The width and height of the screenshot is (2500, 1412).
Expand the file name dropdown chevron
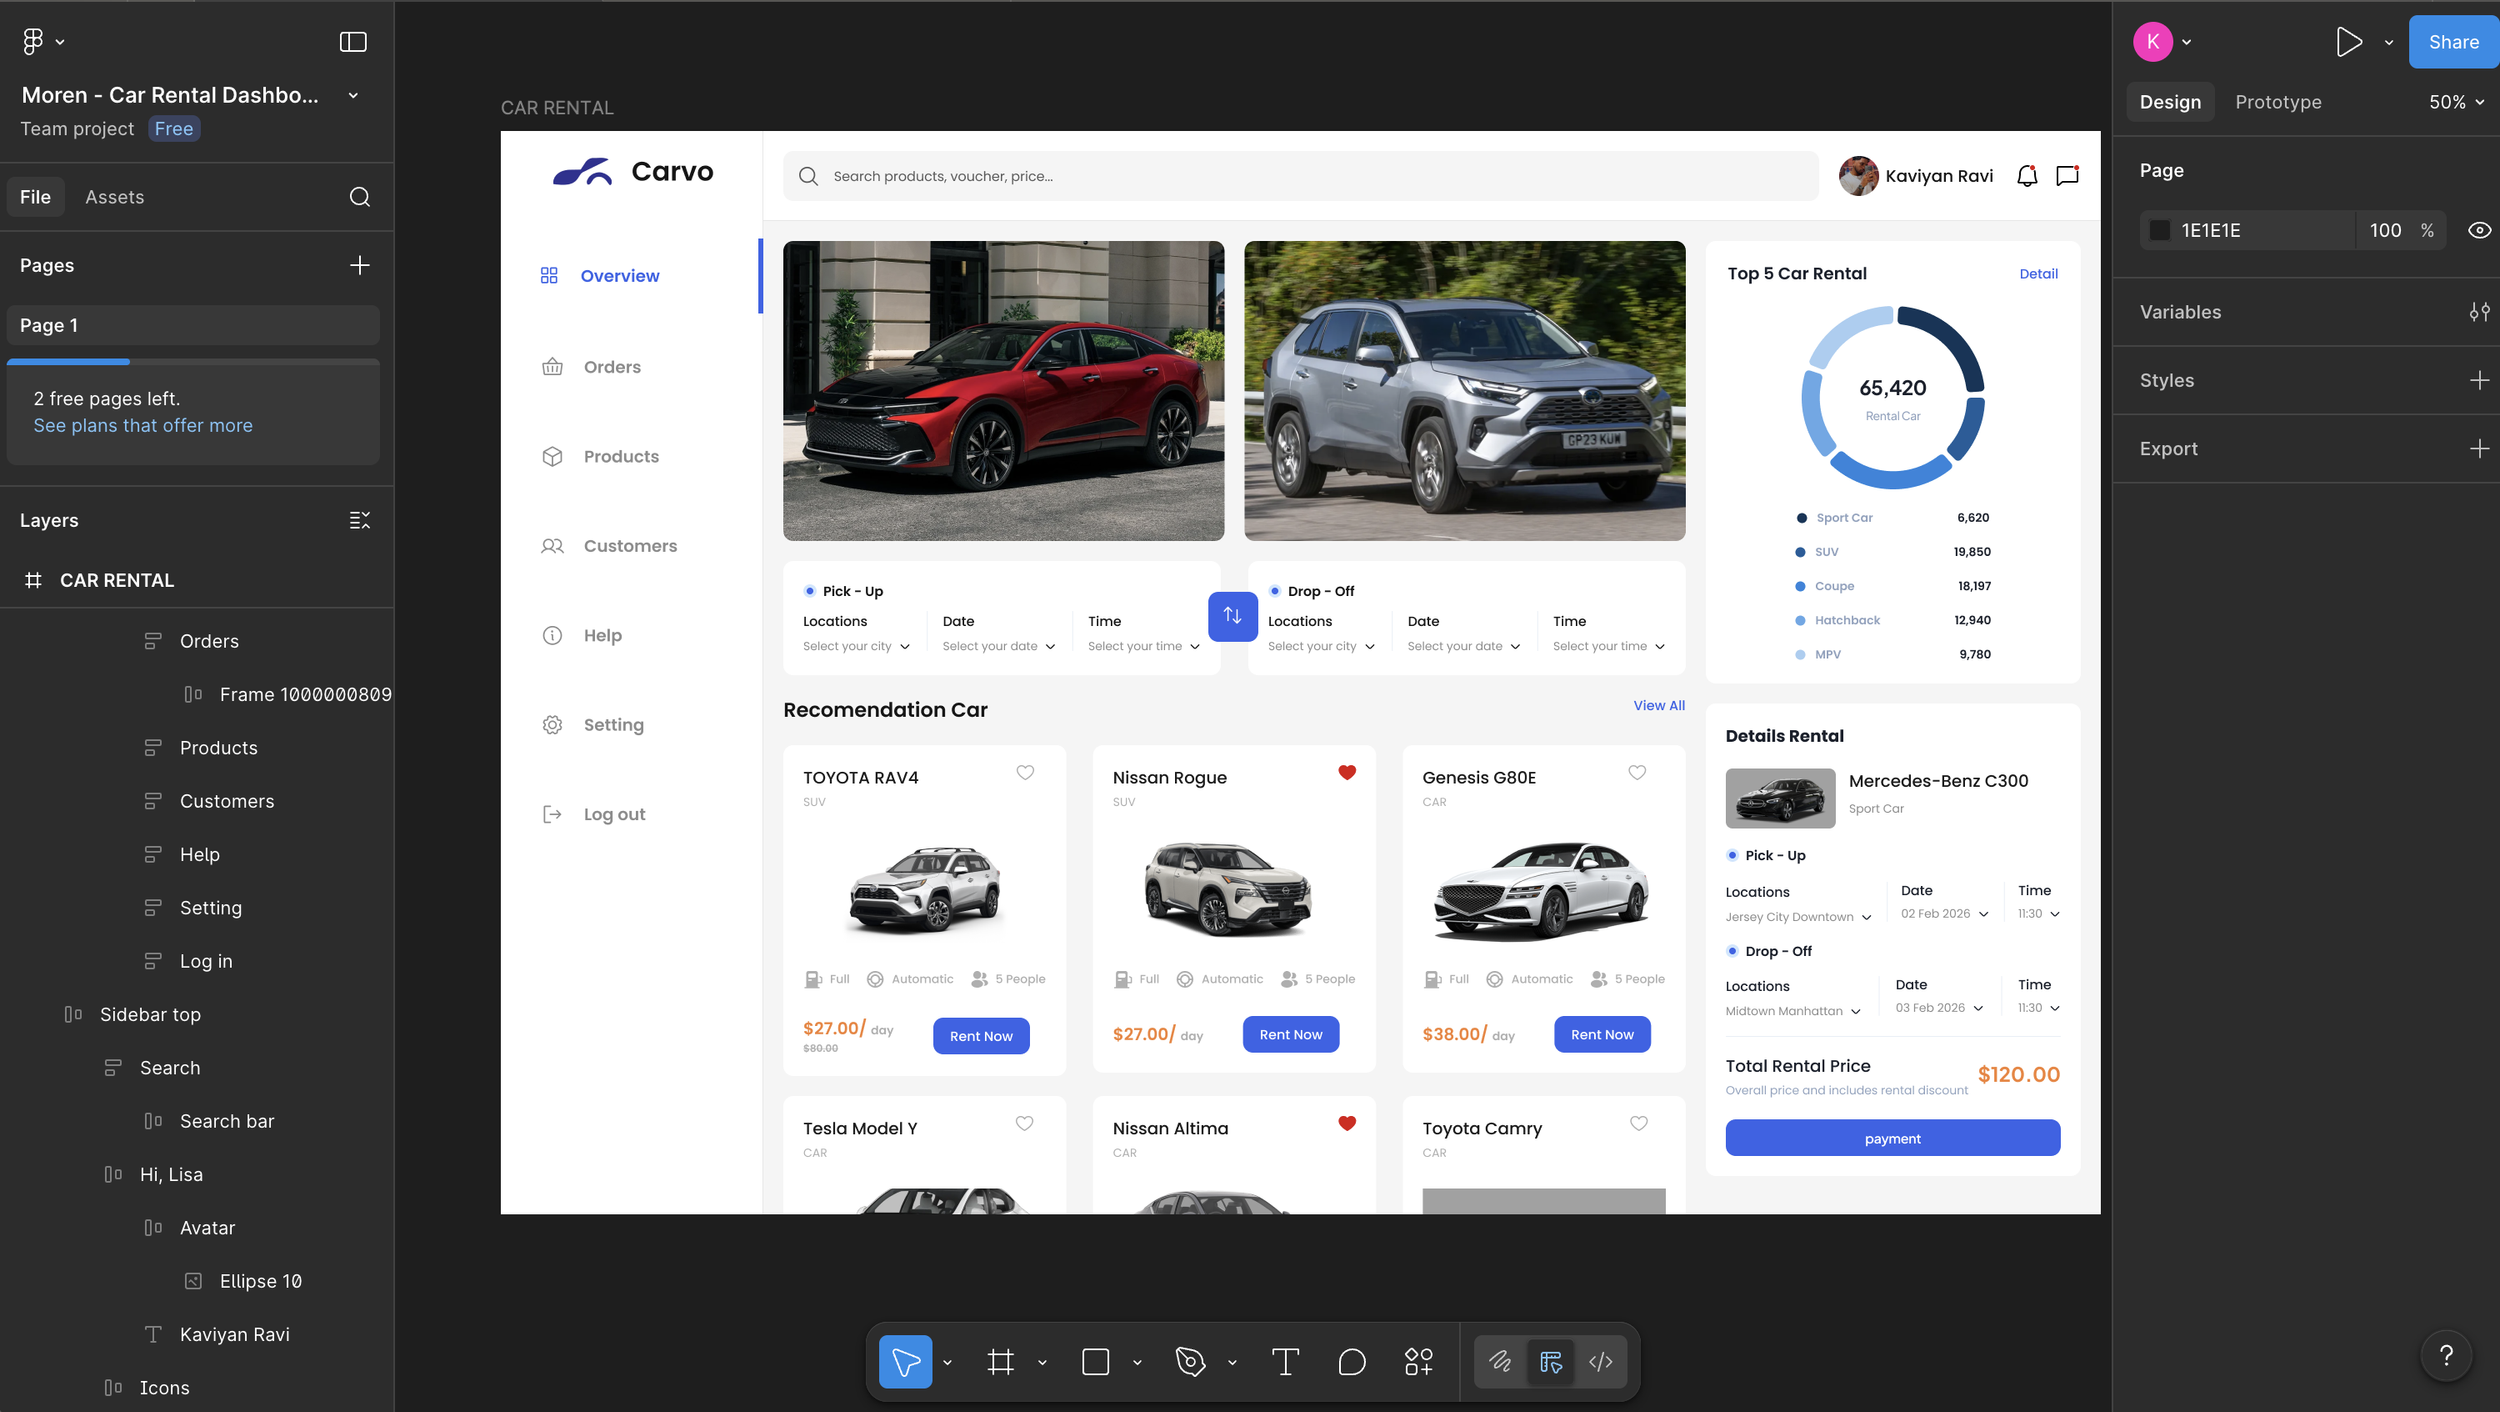[353, 96]
